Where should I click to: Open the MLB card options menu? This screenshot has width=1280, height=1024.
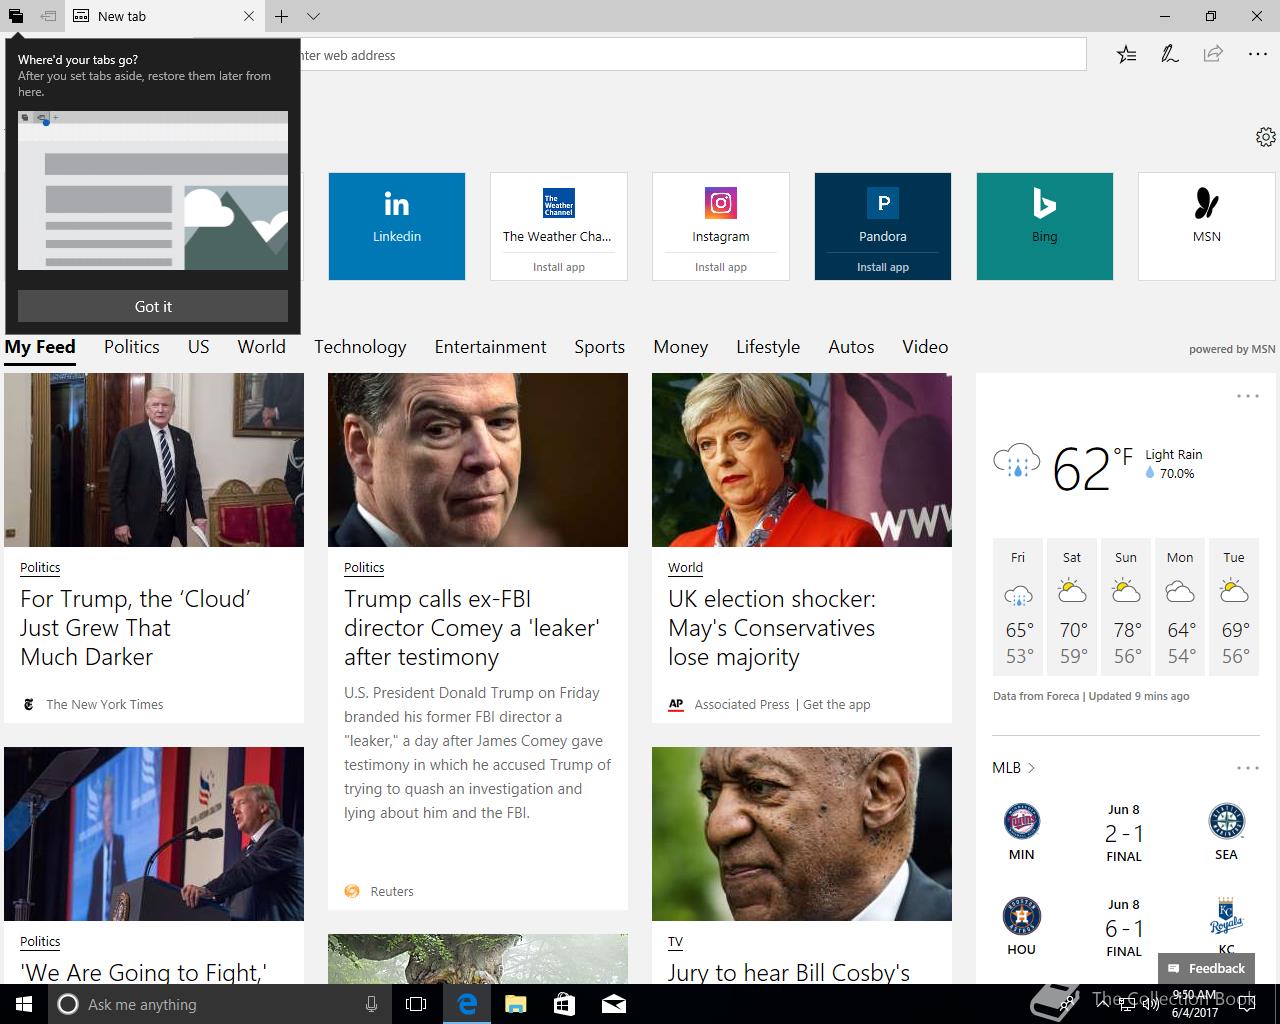click(x=1247, y=768)
